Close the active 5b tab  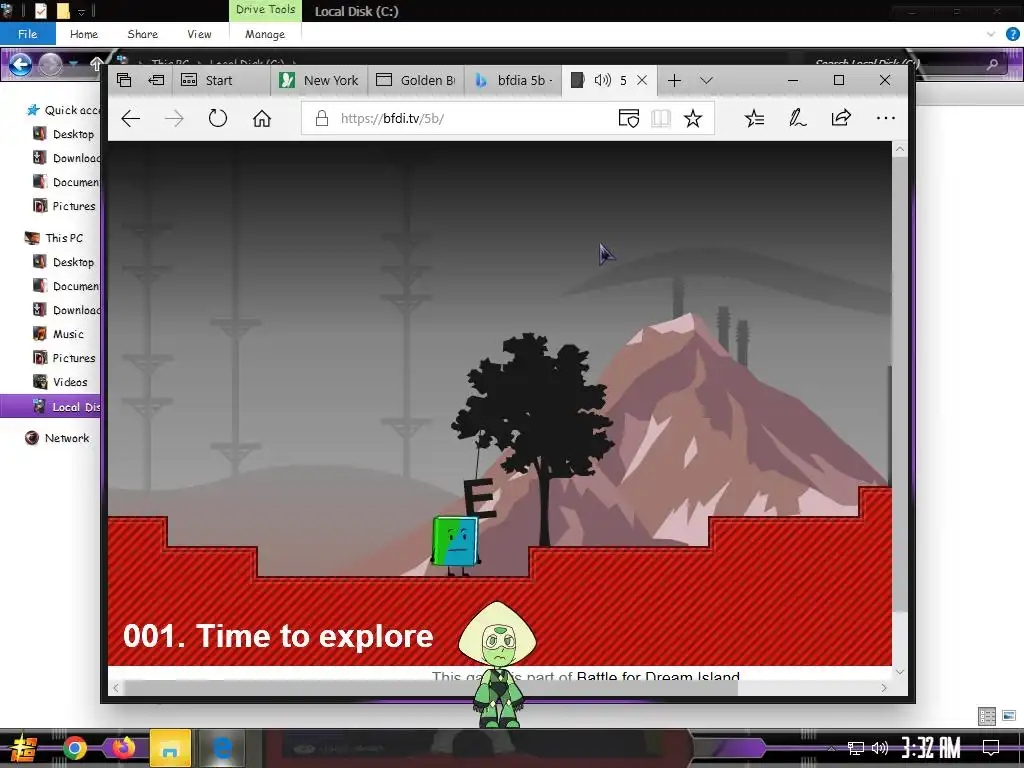pyautogui.click(x=642, y=80)
